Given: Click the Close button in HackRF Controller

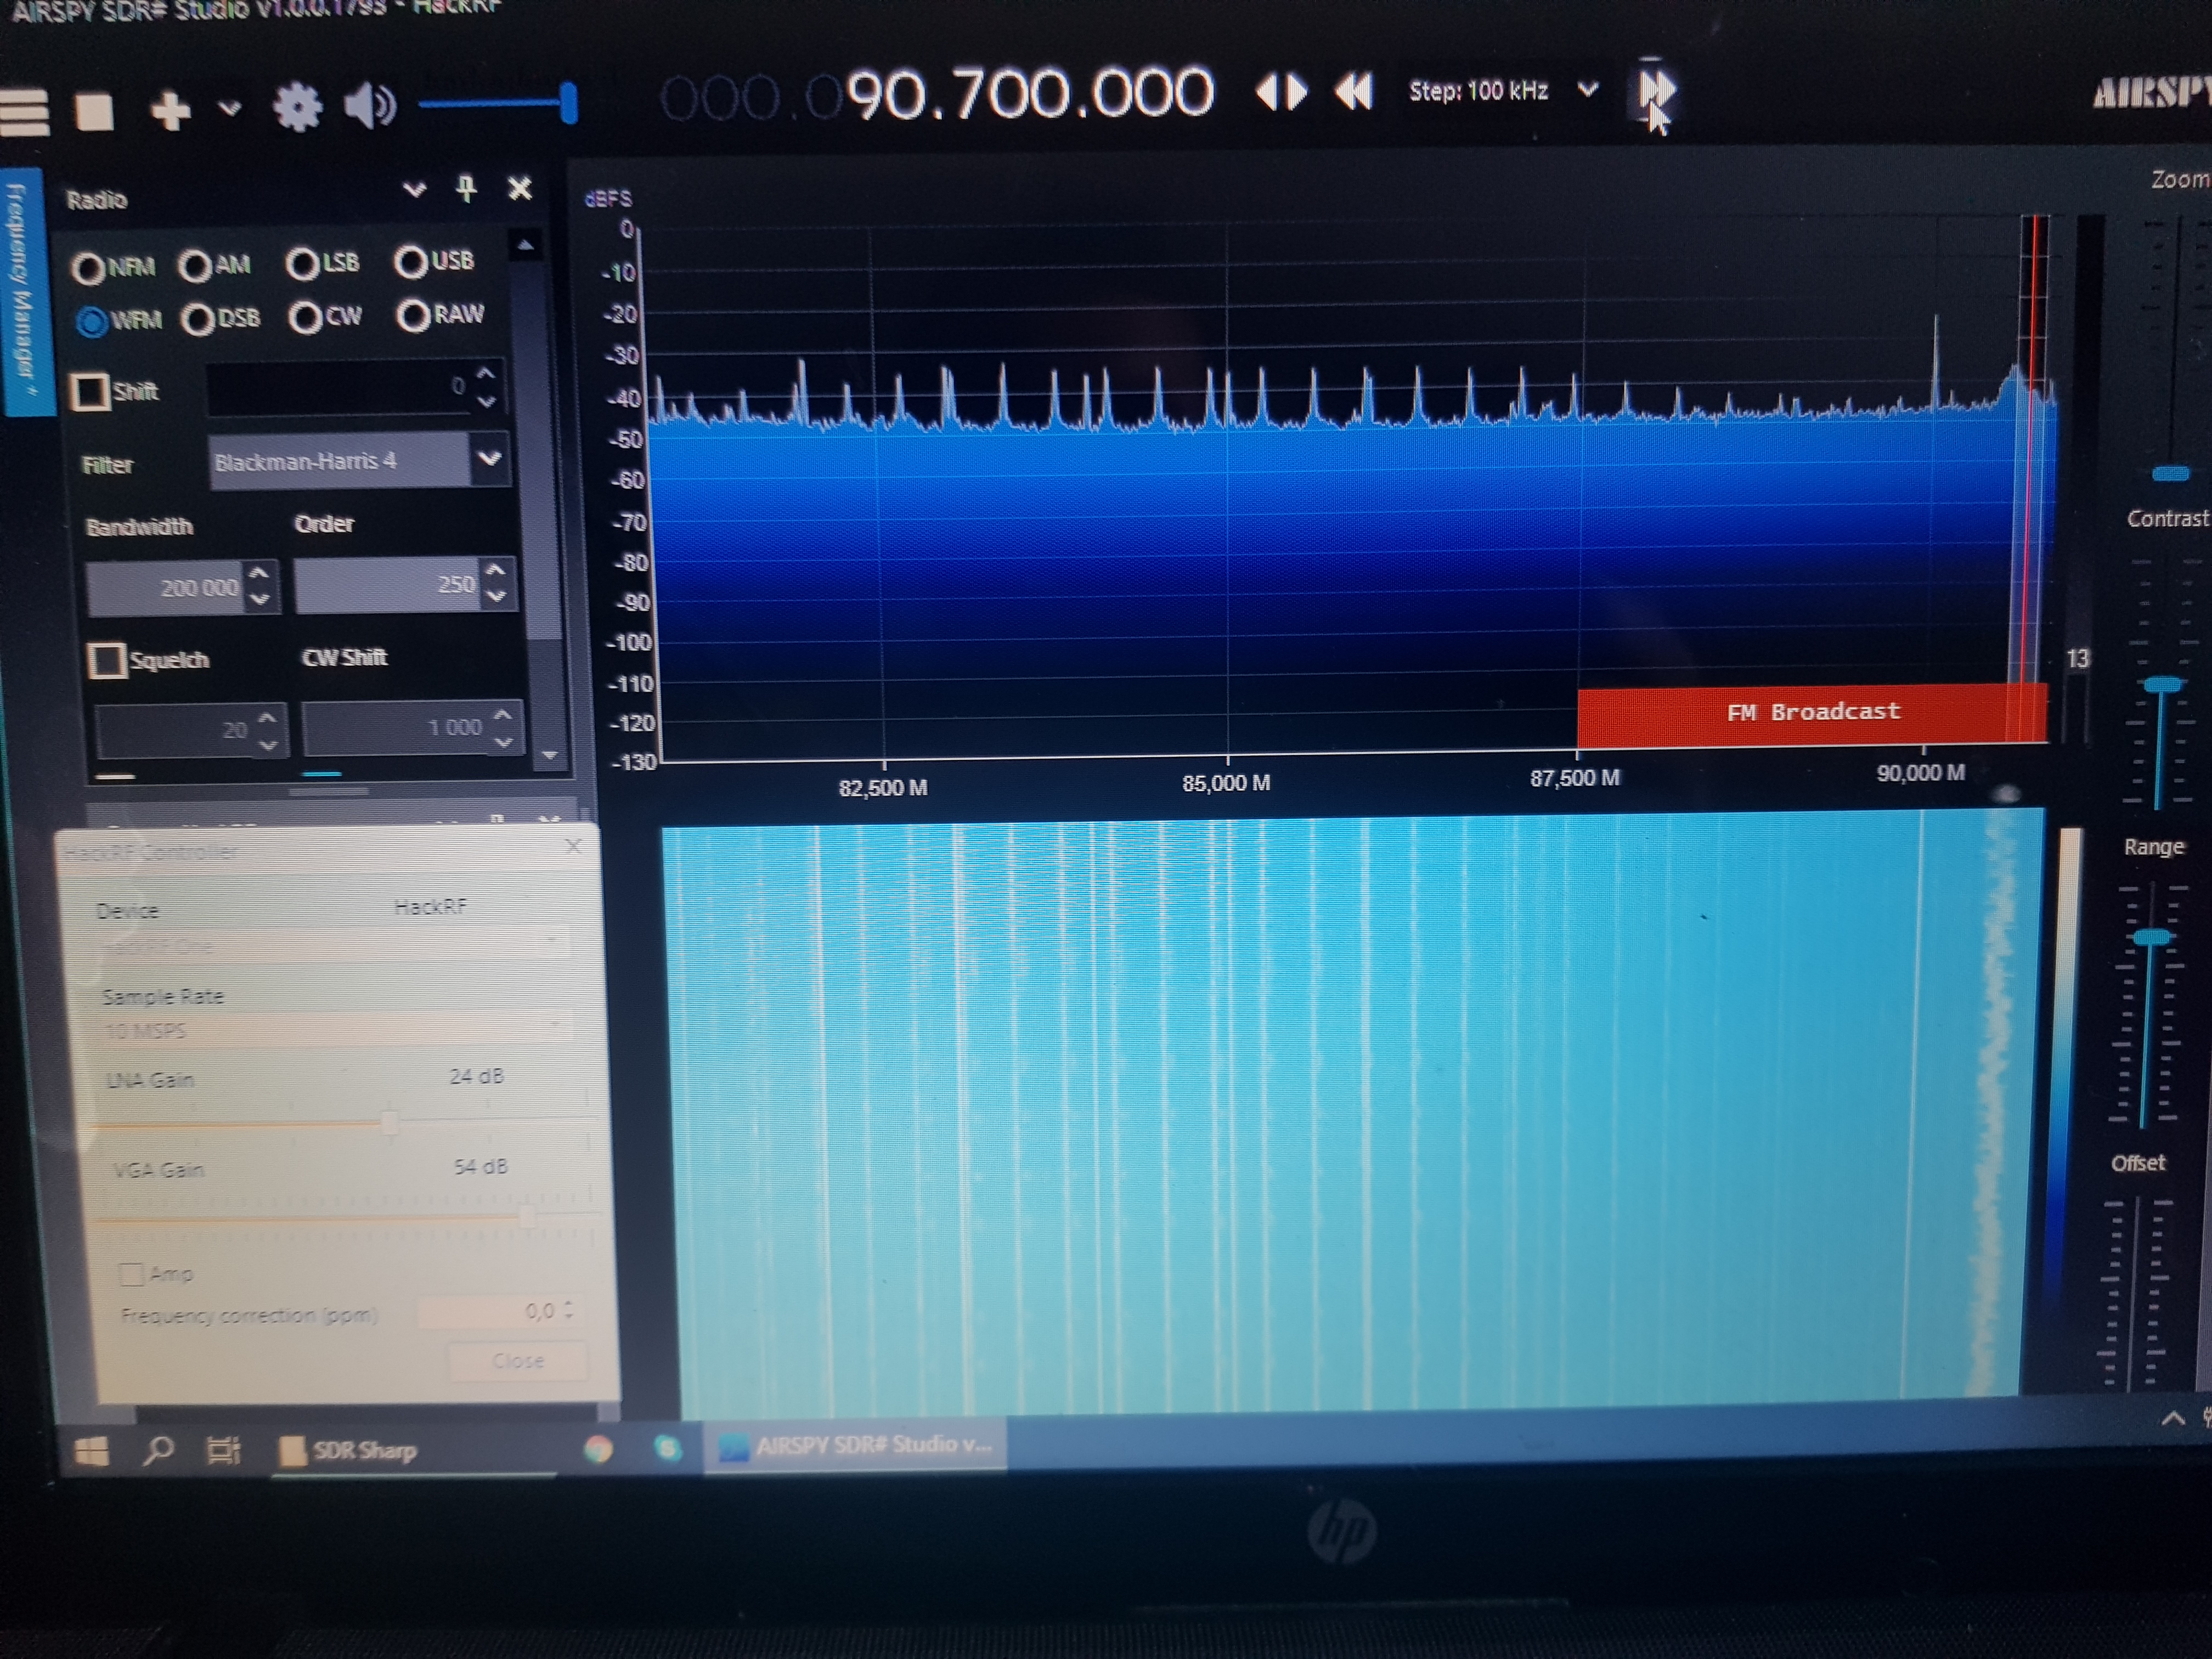Looking at the screenshot, I should (517, 1361).
